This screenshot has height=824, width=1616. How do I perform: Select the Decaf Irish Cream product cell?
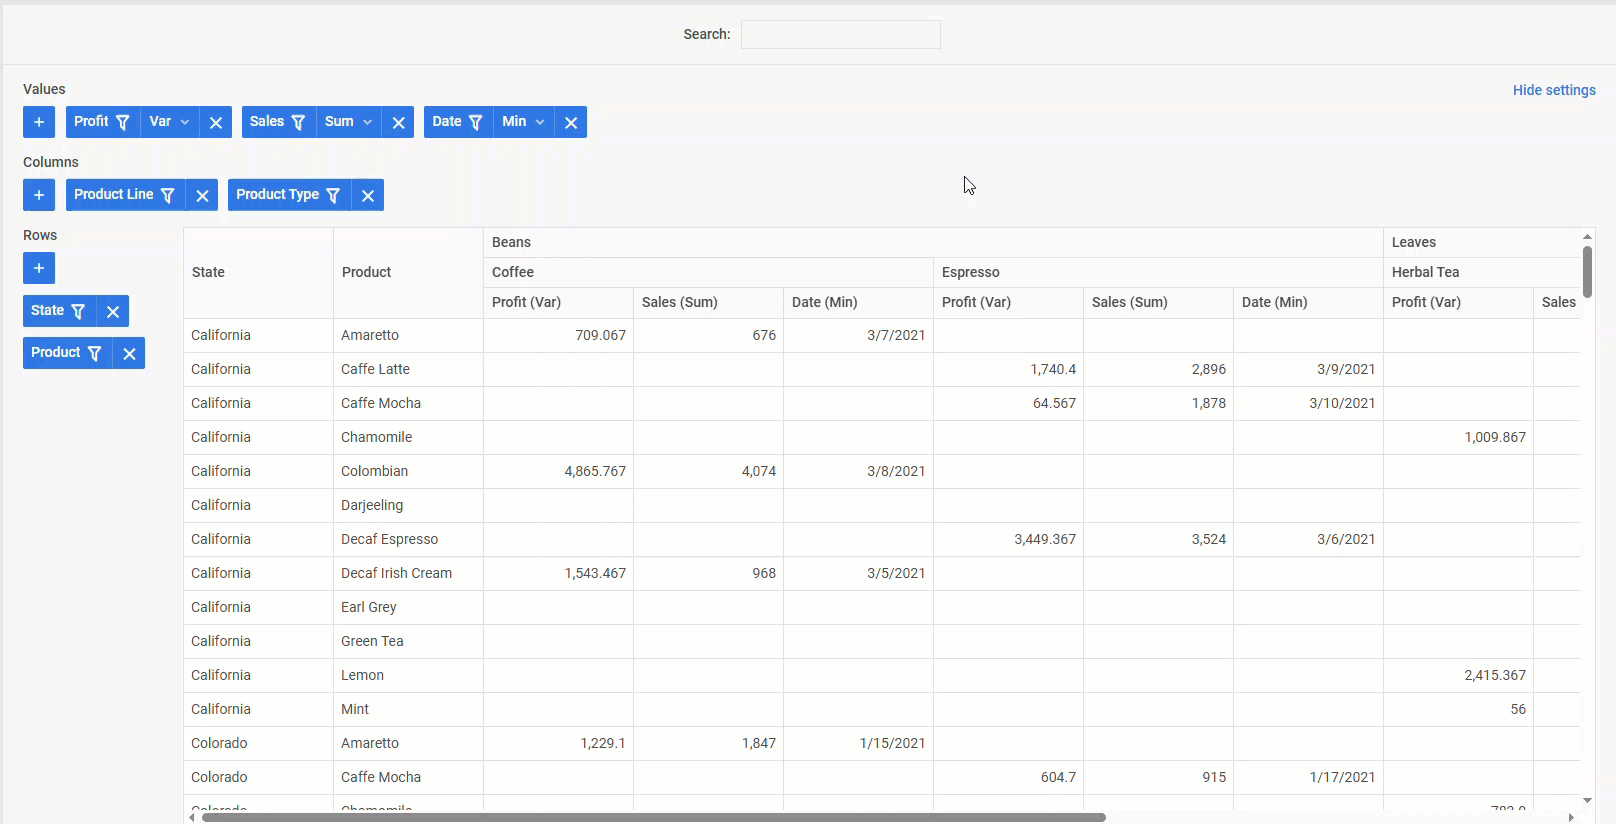coord(408,573)
